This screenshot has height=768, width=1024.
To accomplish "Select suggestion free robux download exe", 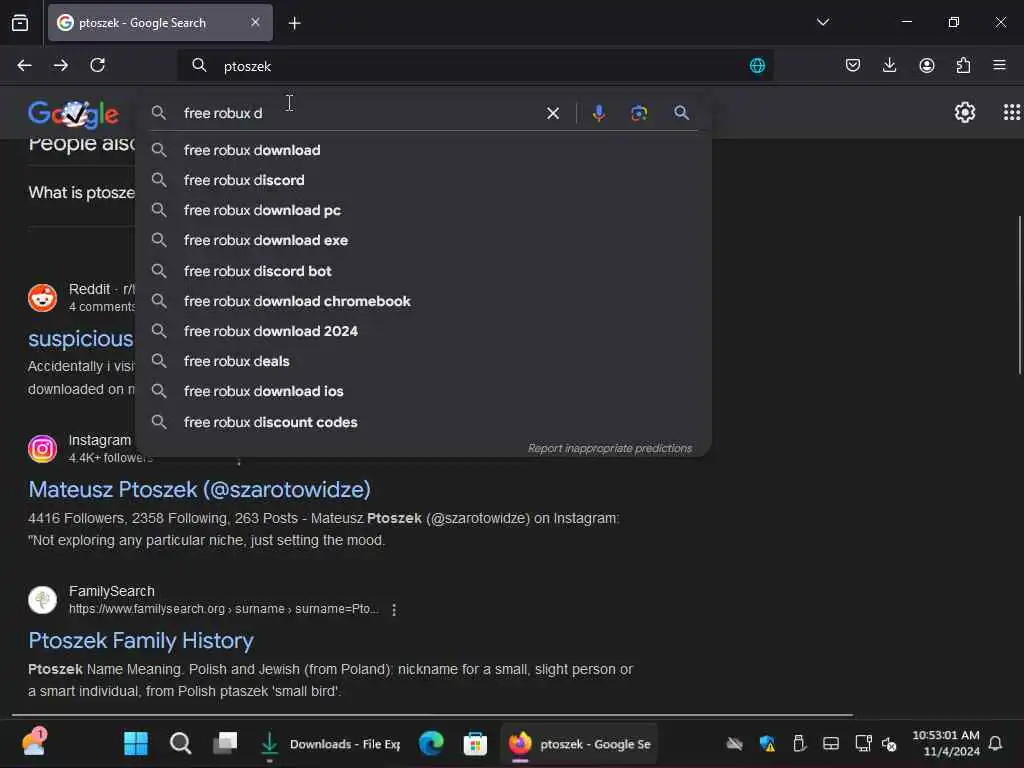I will pos(423,240).
